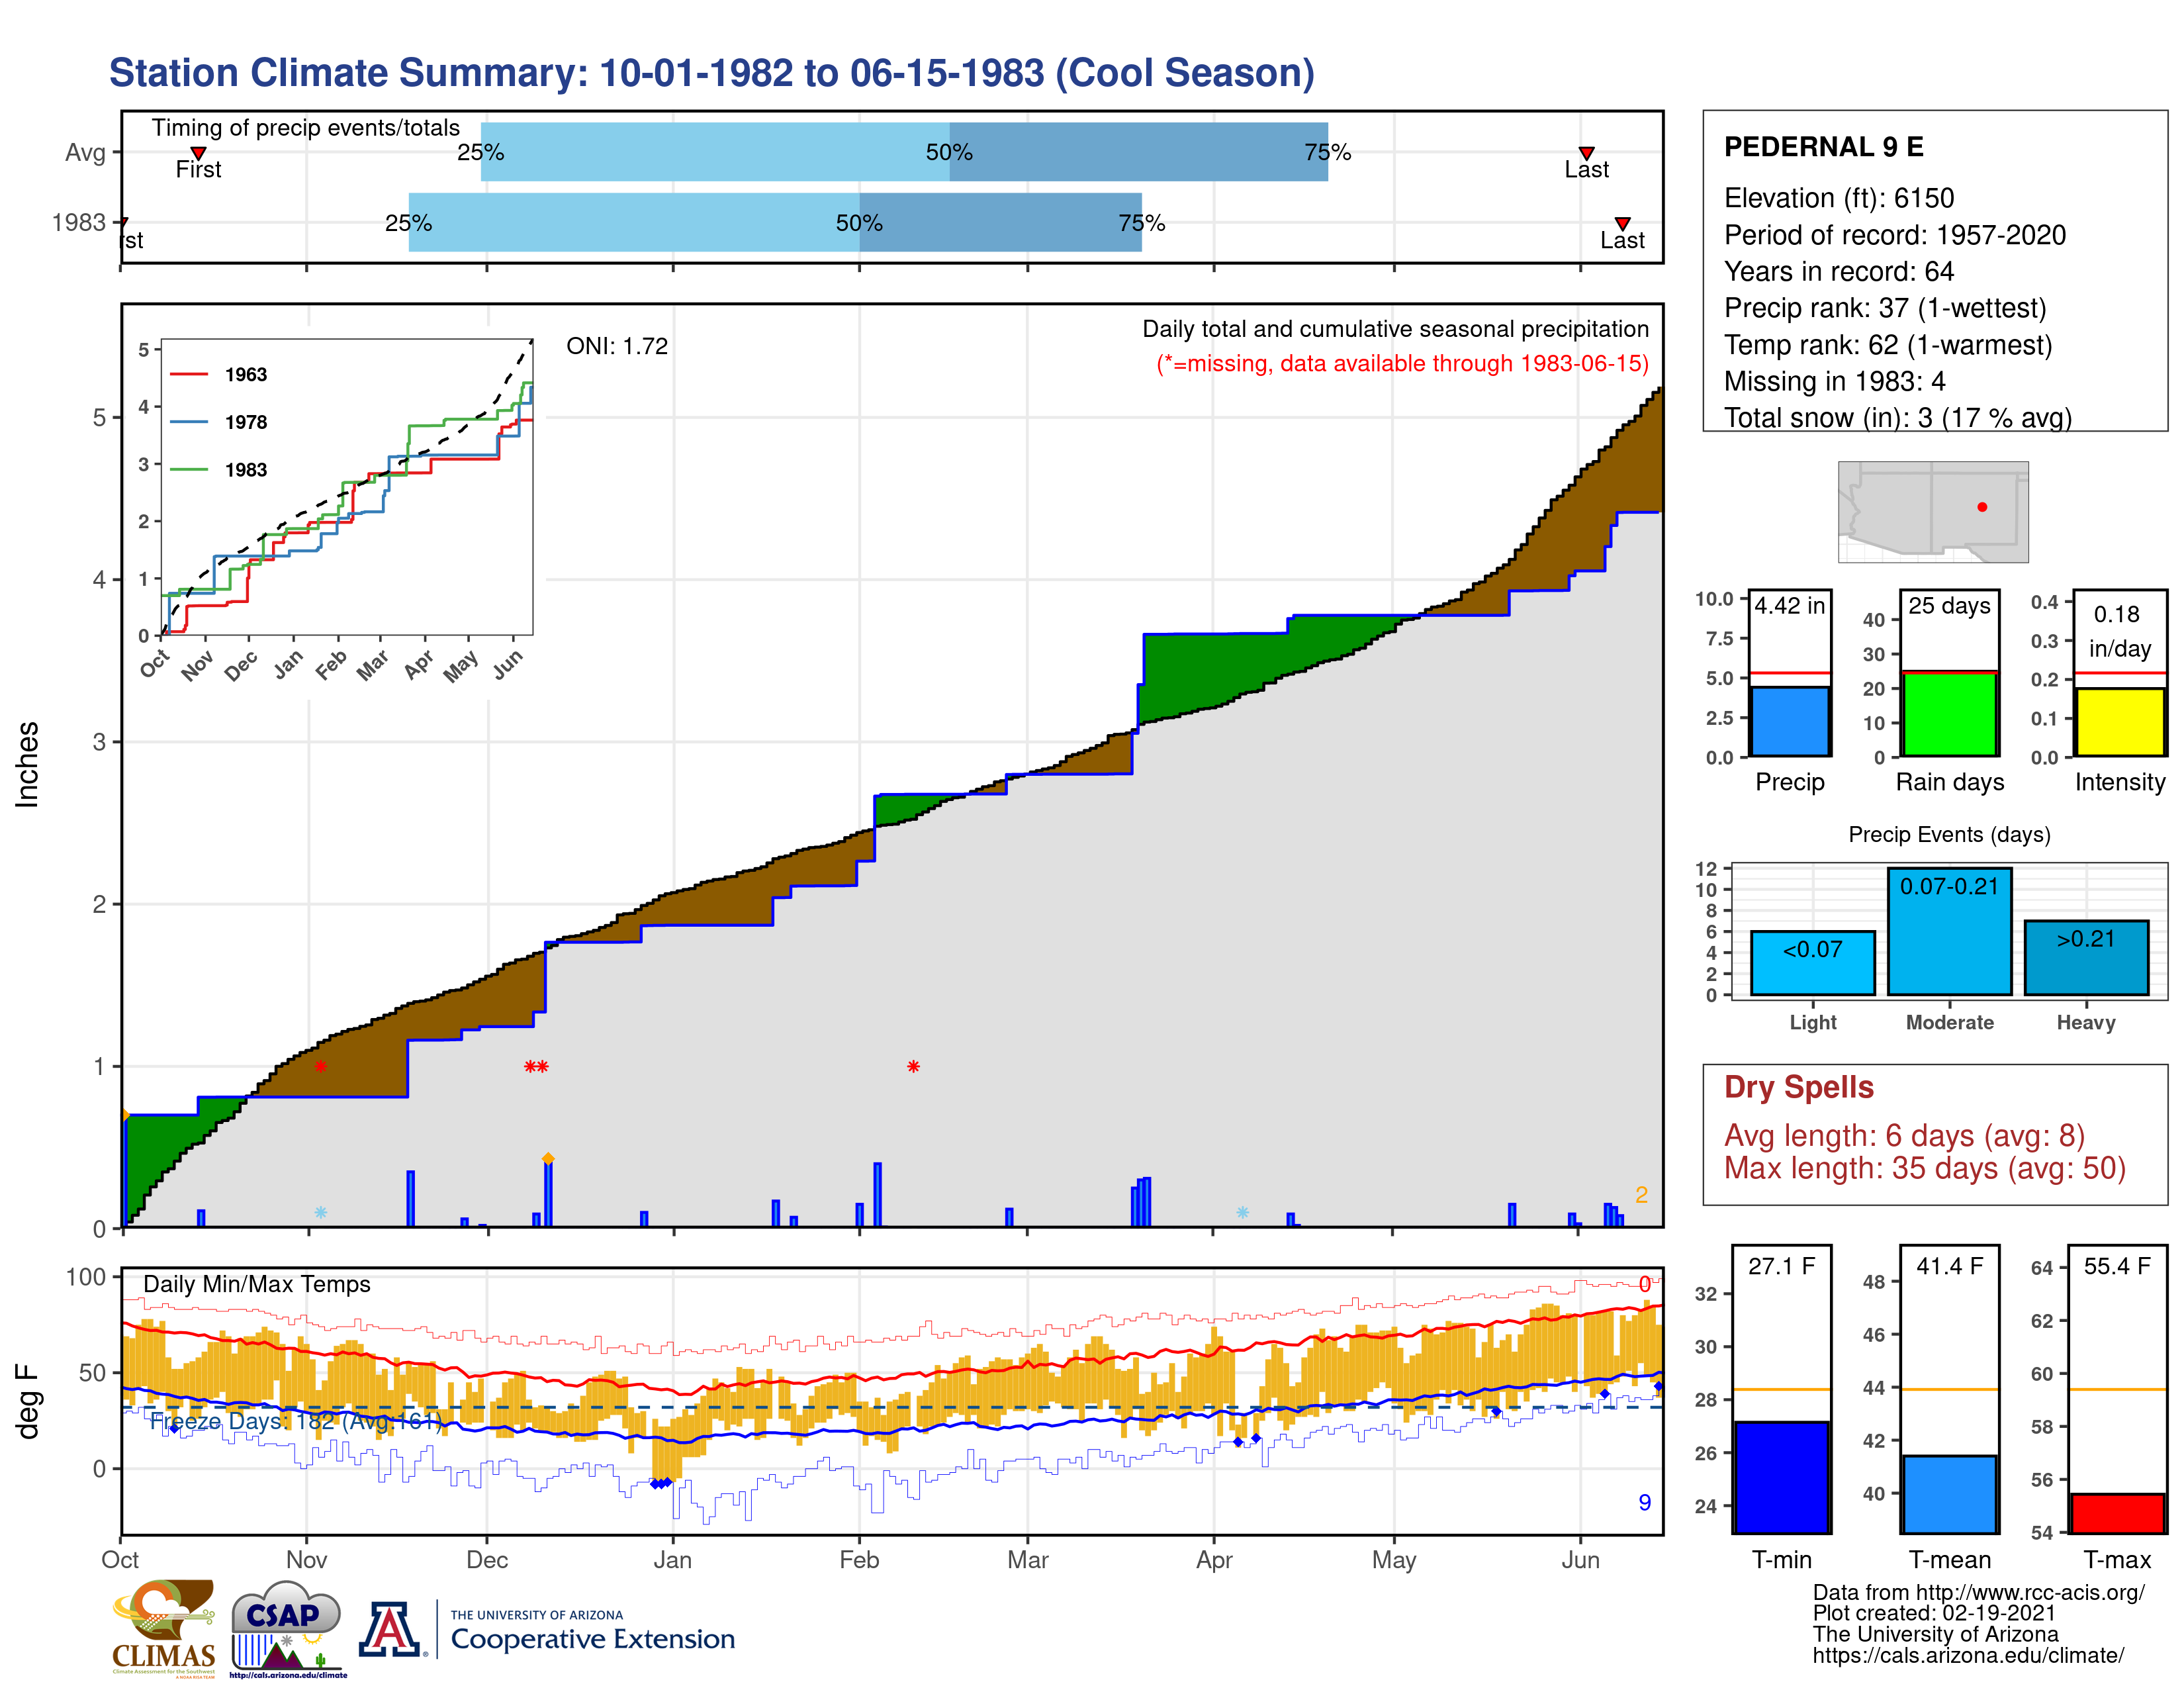This screenshot has width=2184, height=1688.
Task: Click the green Rain days bar
Action: tap(1949, 714)
